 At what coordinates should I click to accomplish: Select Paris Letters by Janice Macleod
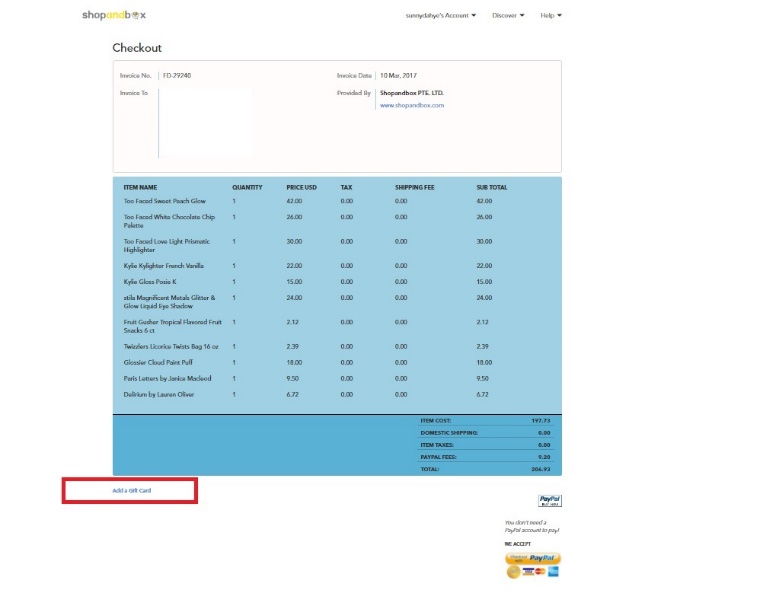pos(167,378)
